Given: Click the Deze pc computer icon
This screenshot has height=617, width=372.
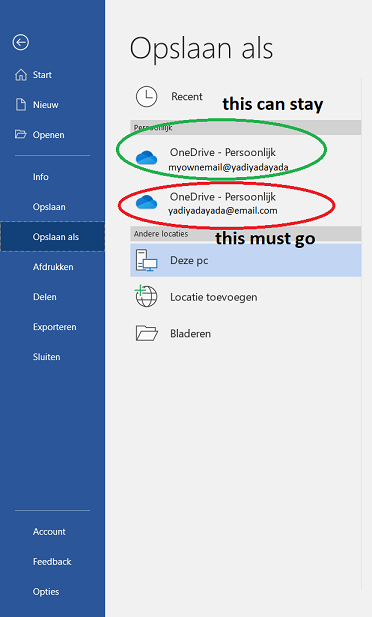Looking at the screenshot, I should (146, 260).
